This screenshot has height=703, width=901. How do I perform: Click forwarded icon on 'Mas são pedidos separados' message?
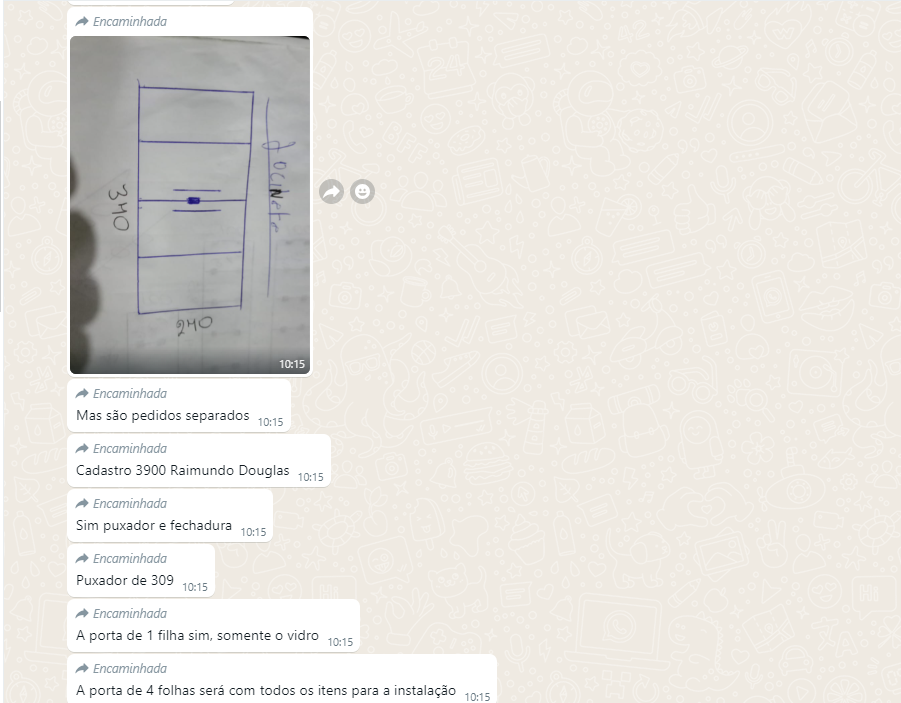click(82, 394)
